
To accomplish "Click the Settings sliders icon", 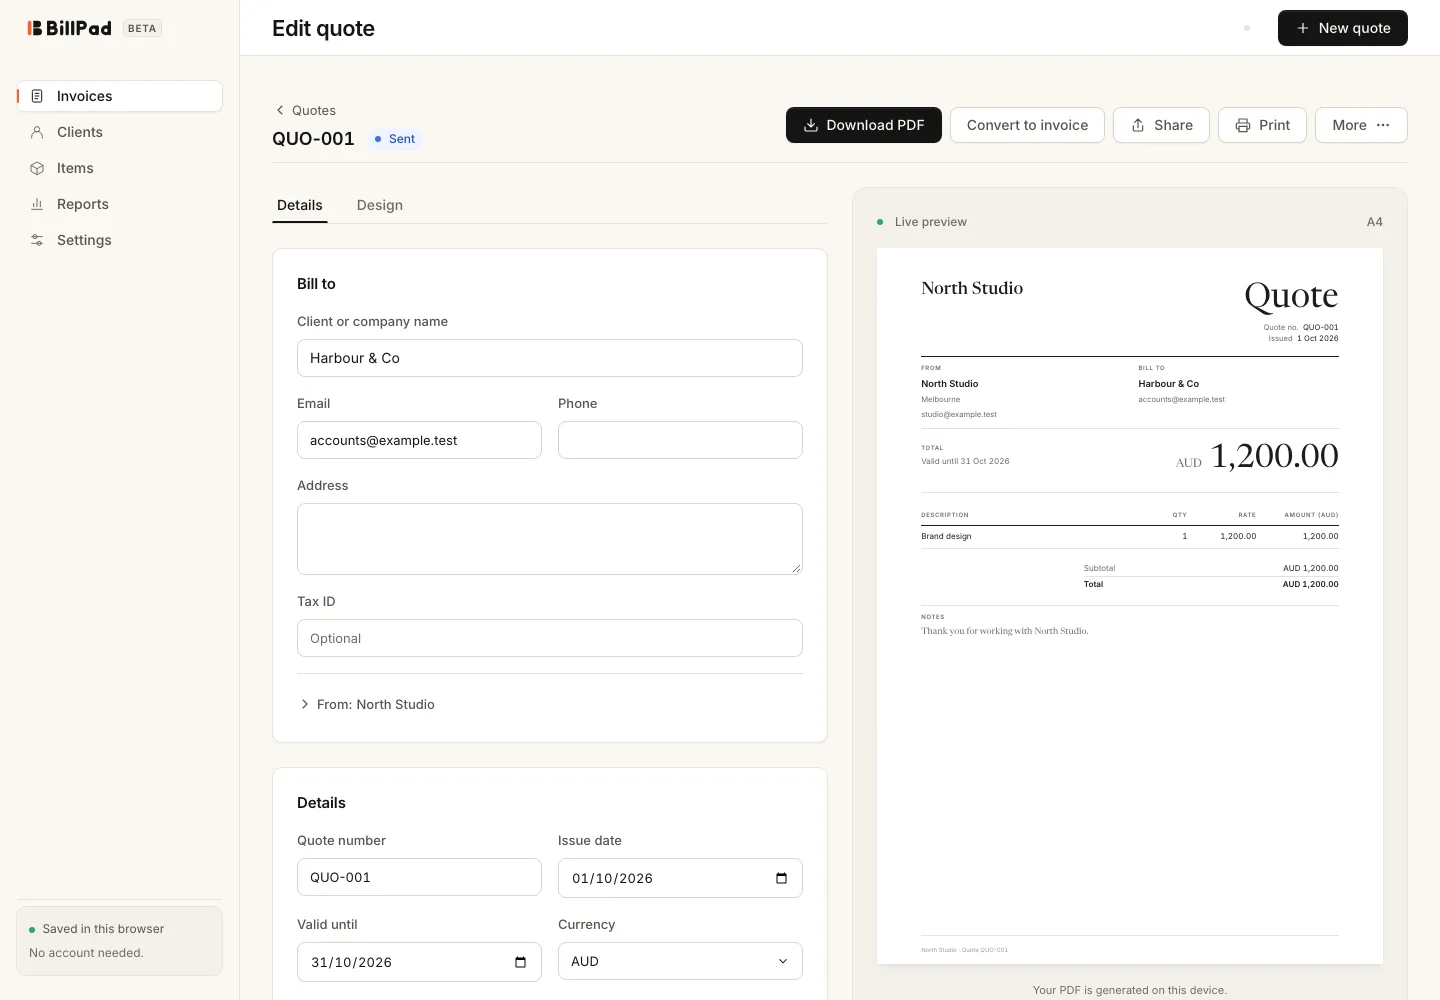I will [37, 240].
